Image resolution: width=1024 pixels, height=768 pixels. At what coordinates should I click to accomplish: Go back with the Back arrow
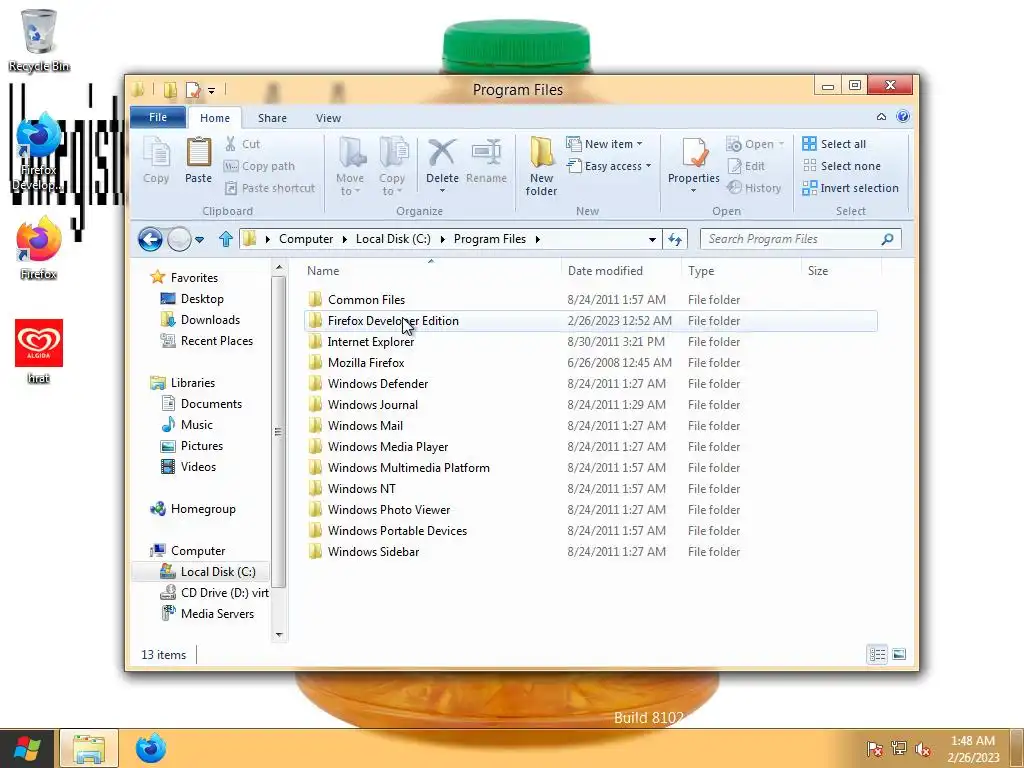150,239
